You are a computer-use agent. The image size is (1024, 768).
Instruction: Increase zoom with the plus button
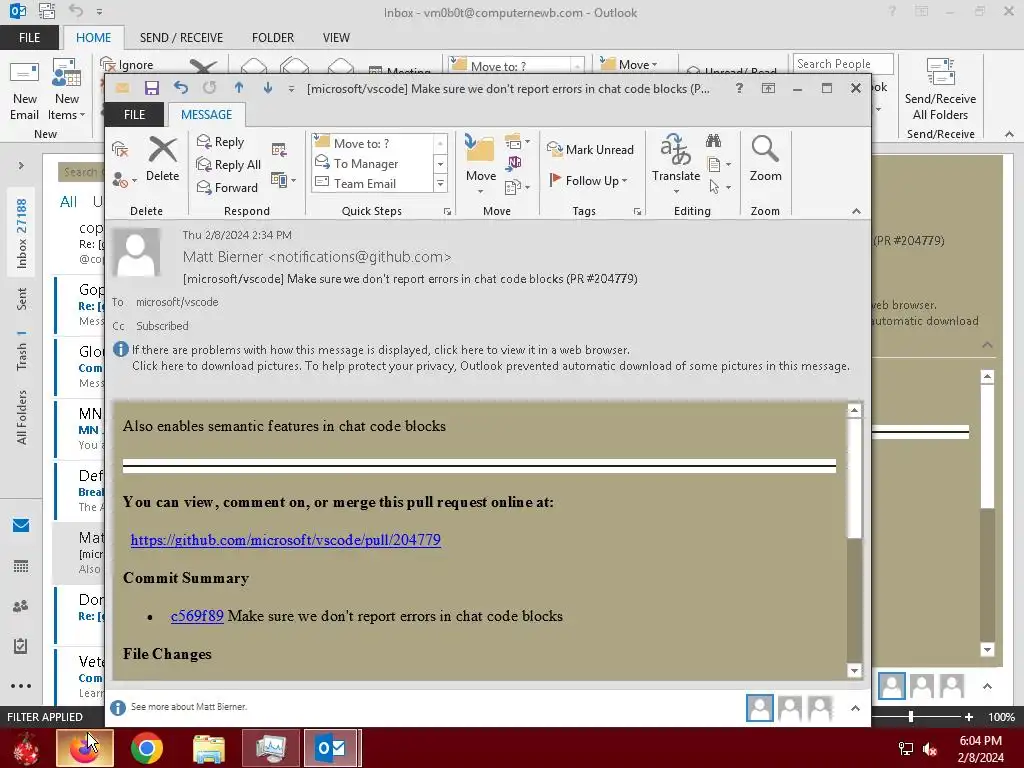pos(969,717)
